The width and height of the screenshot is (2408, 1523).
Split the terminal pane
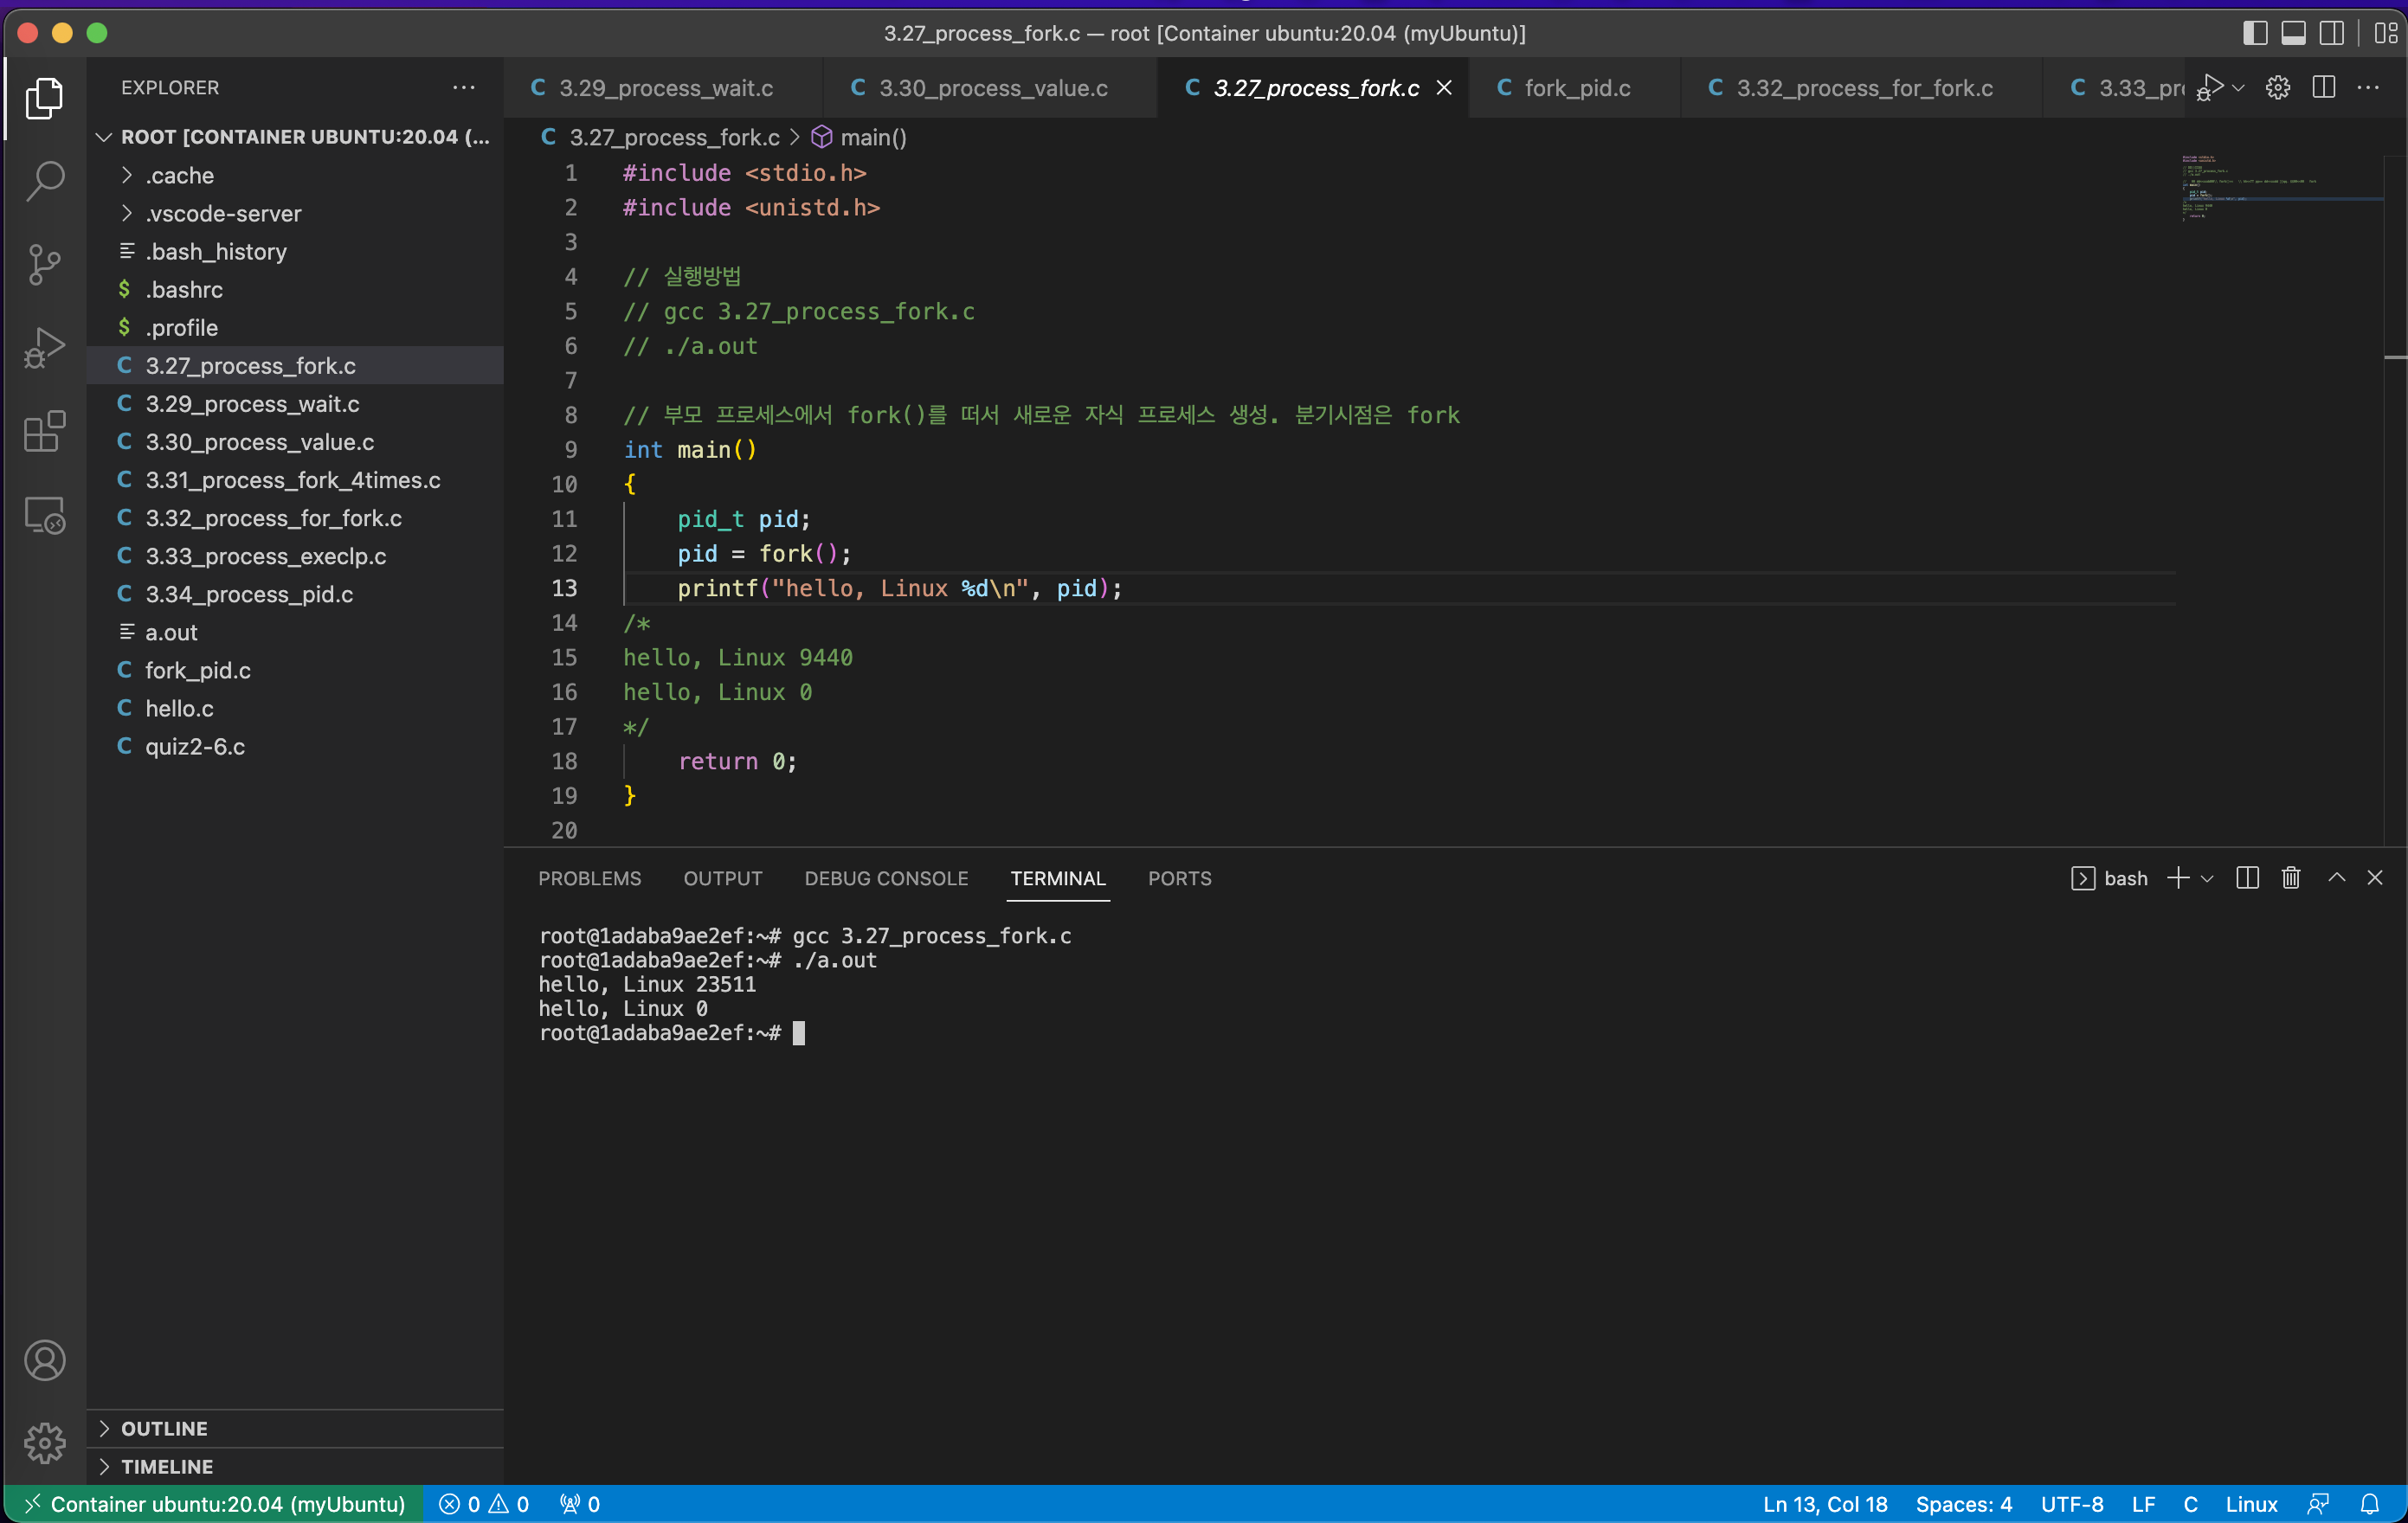click(2246, 878)
